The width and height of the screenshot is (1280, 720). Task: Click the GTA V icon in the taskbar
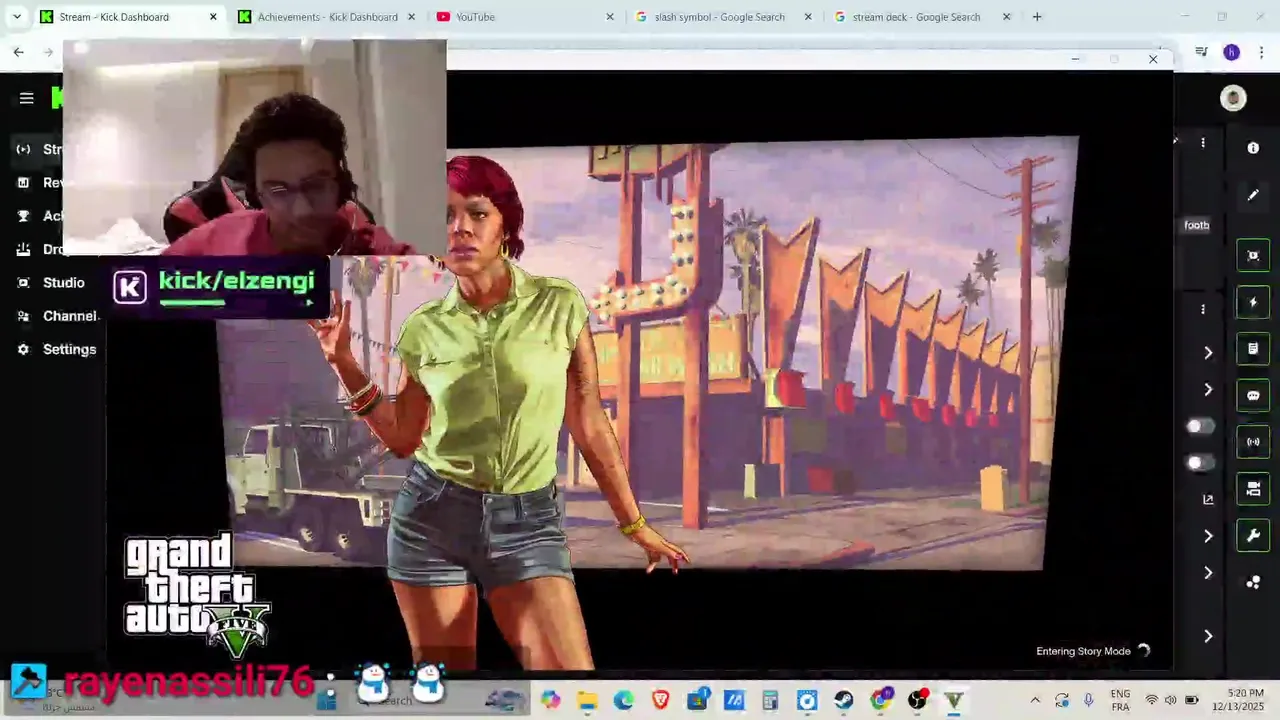(x=953, y=700)
